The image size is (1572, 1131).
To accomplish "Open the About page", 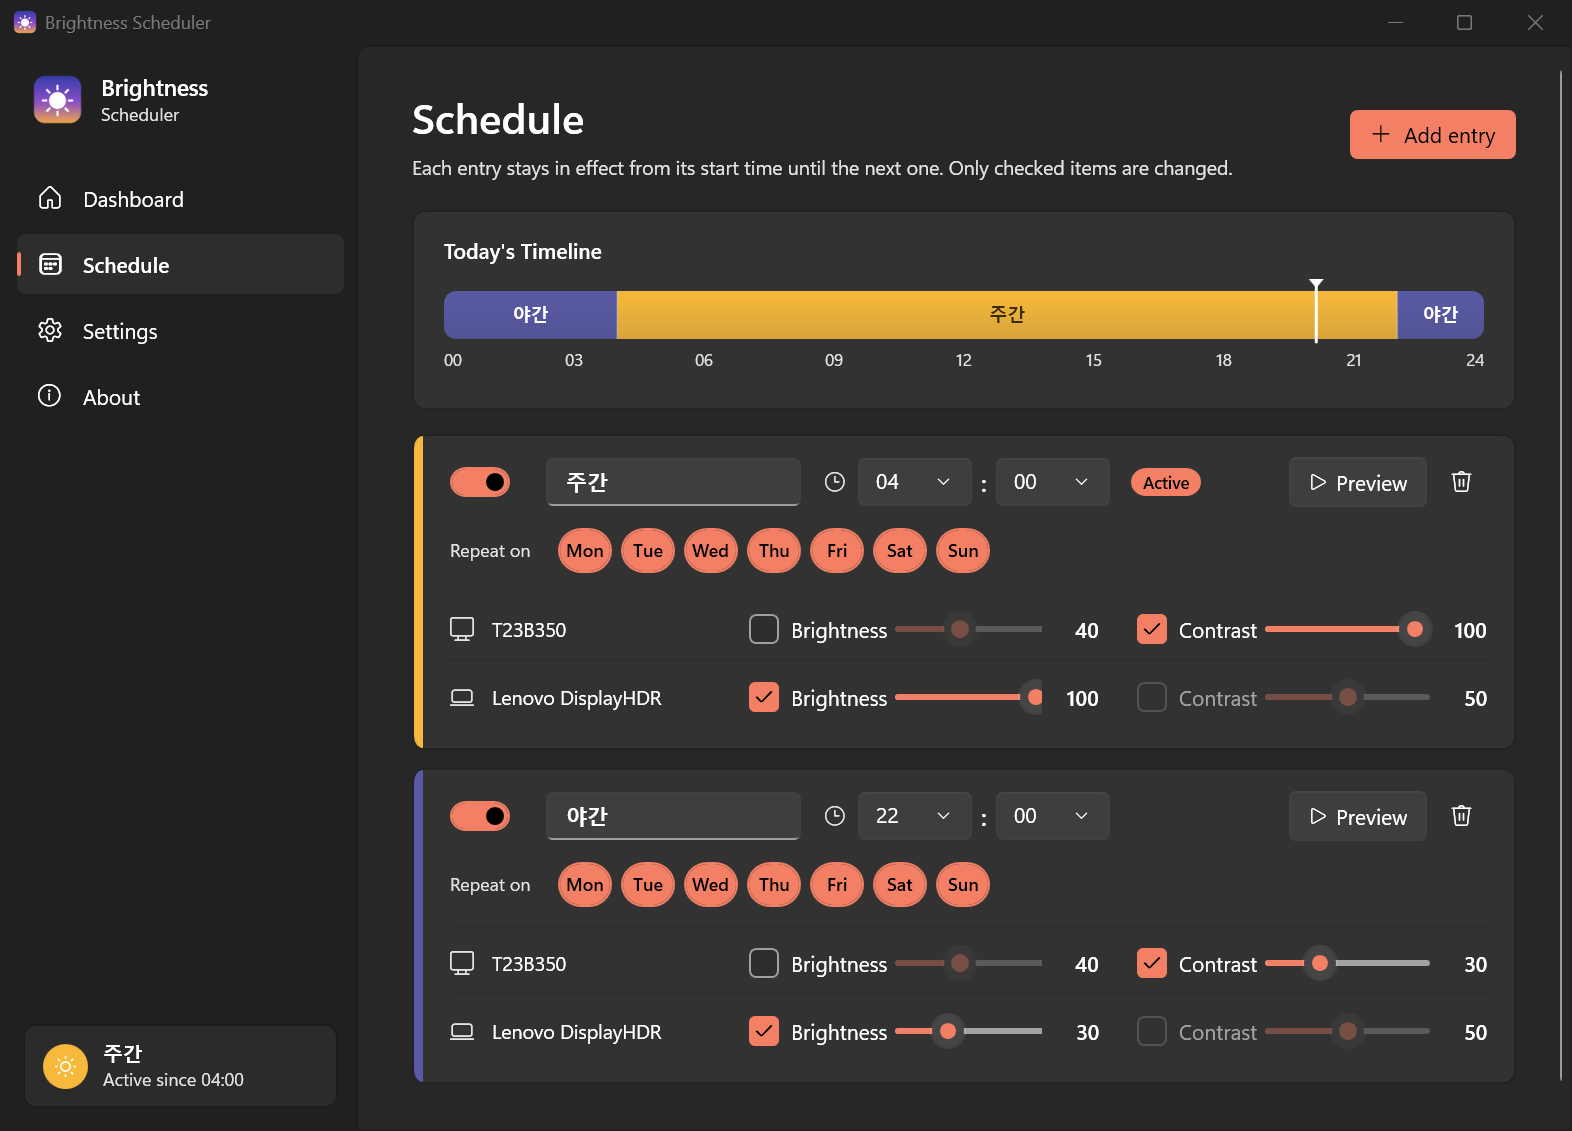I will pyautogui.click(x=180, y=396).
